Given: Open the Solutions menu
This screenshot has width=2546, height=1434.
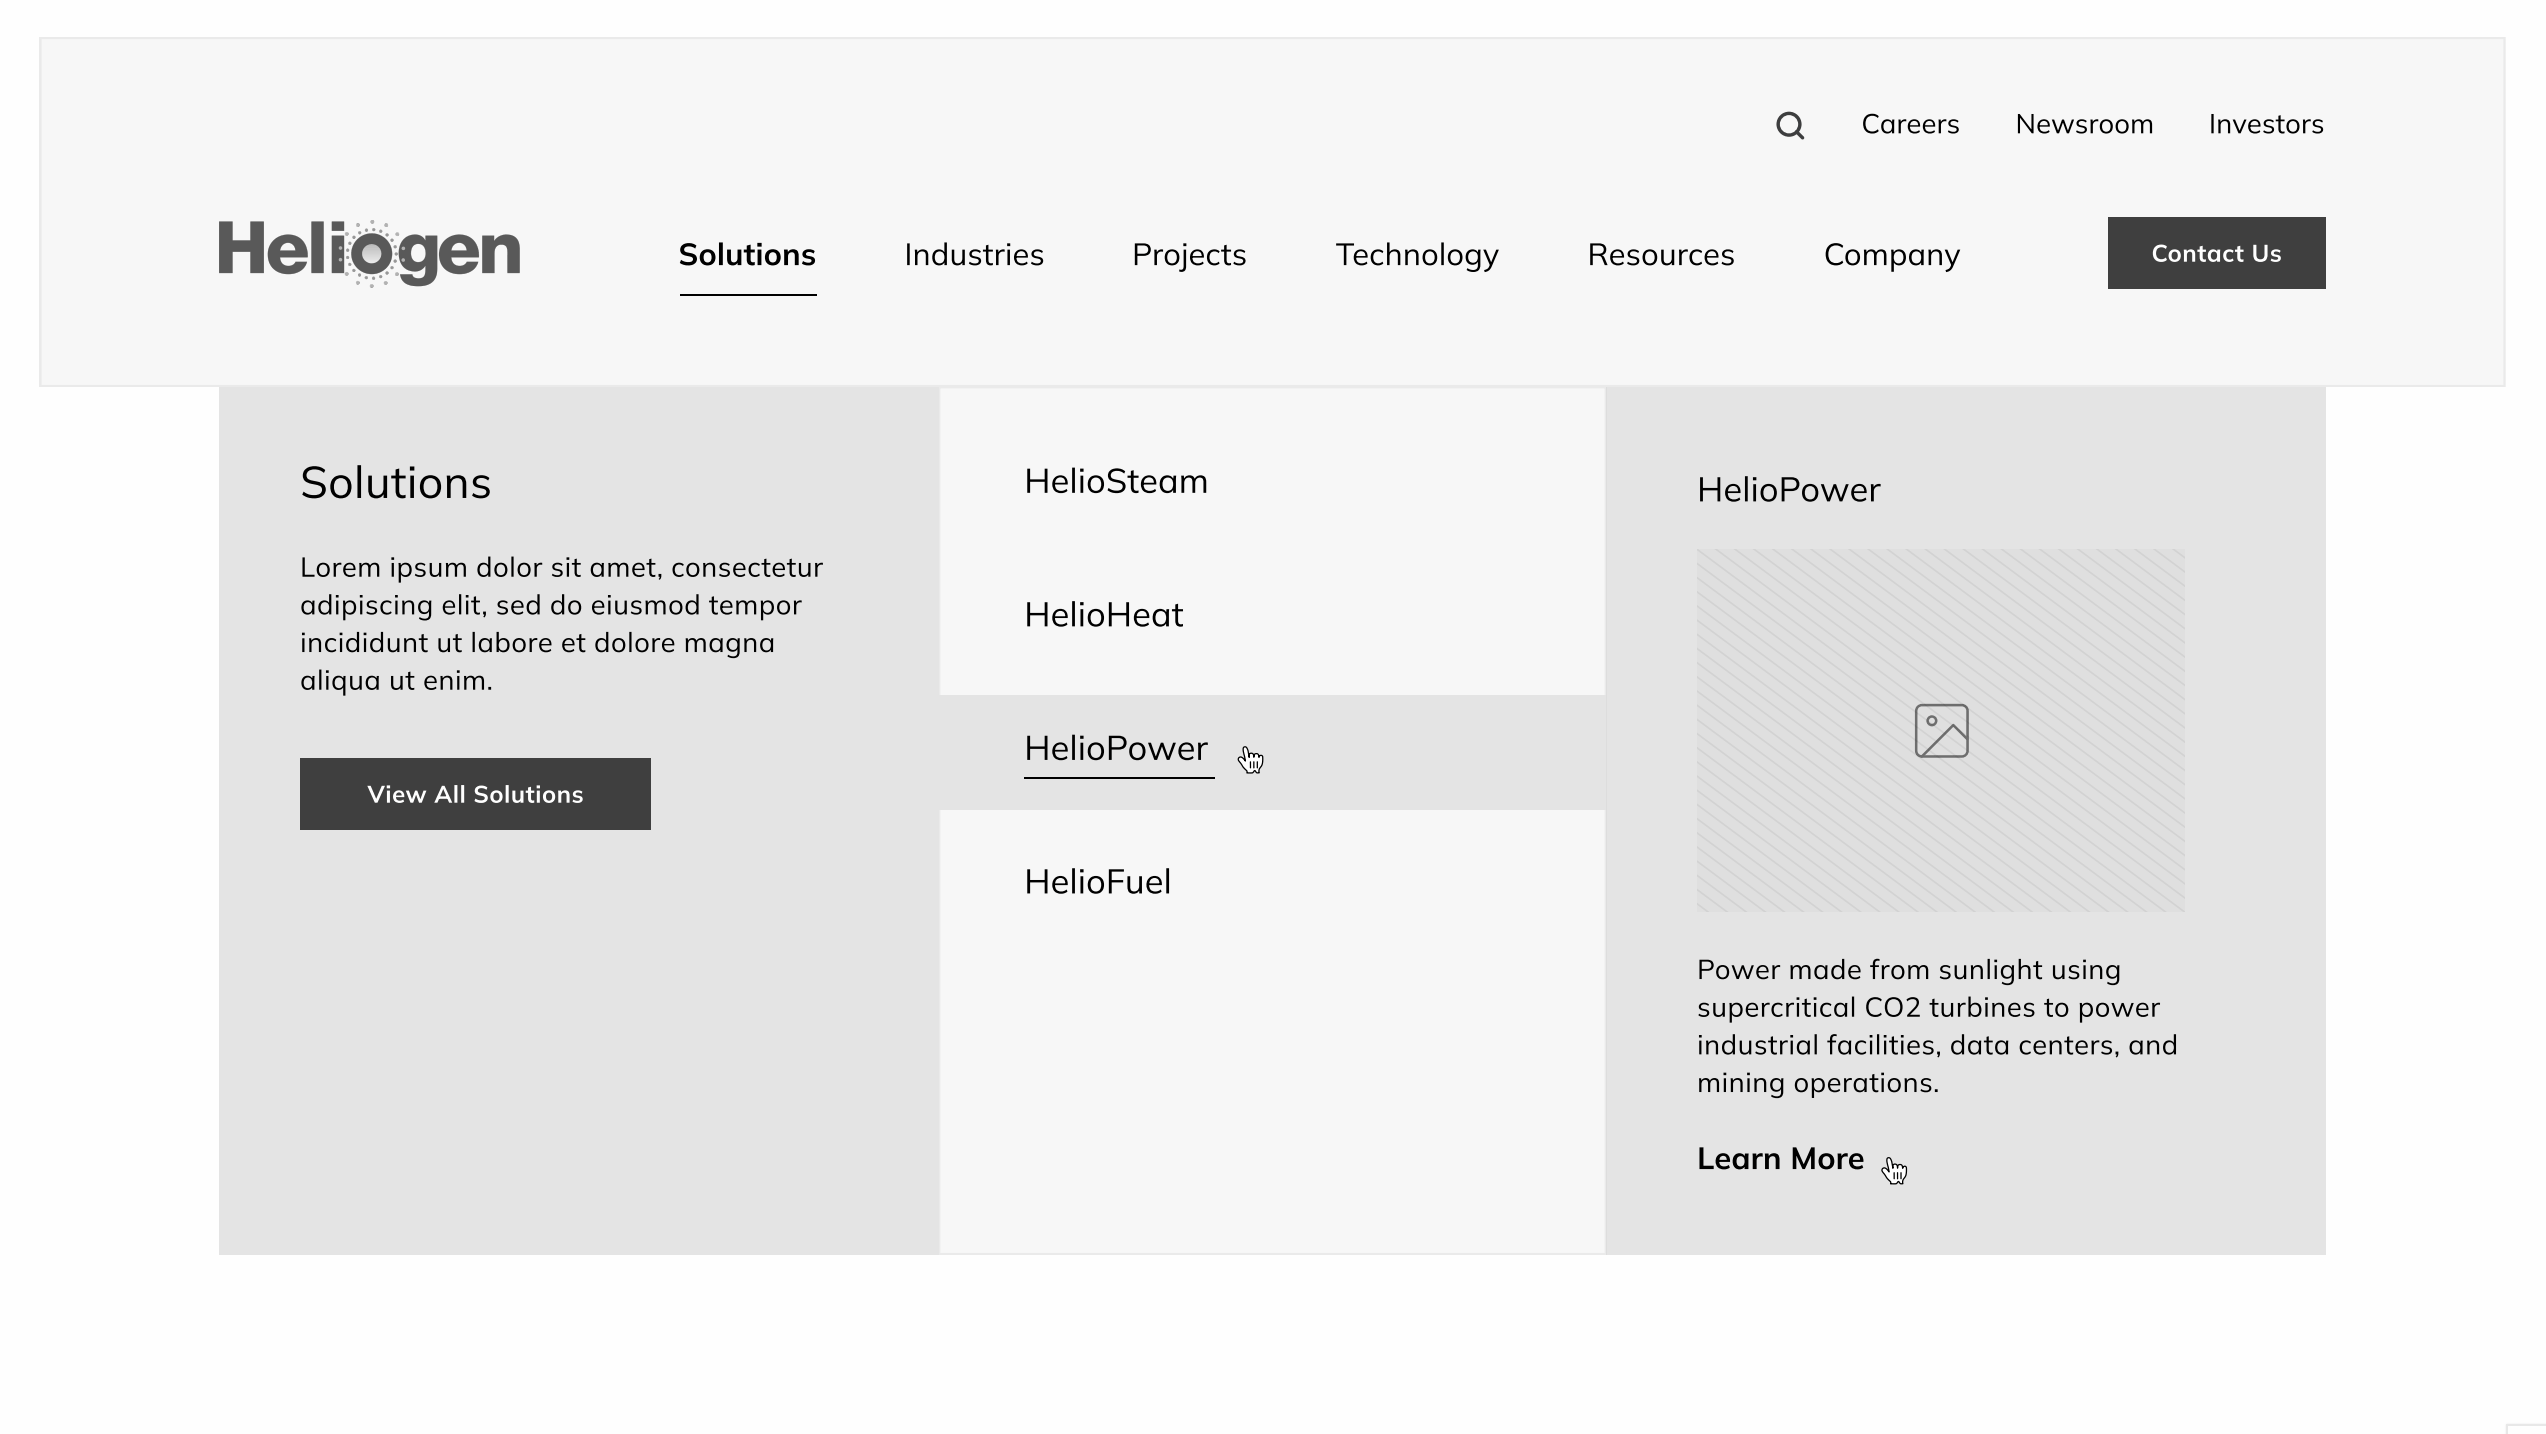Looking at the screenshot, I should pos(747,255).
